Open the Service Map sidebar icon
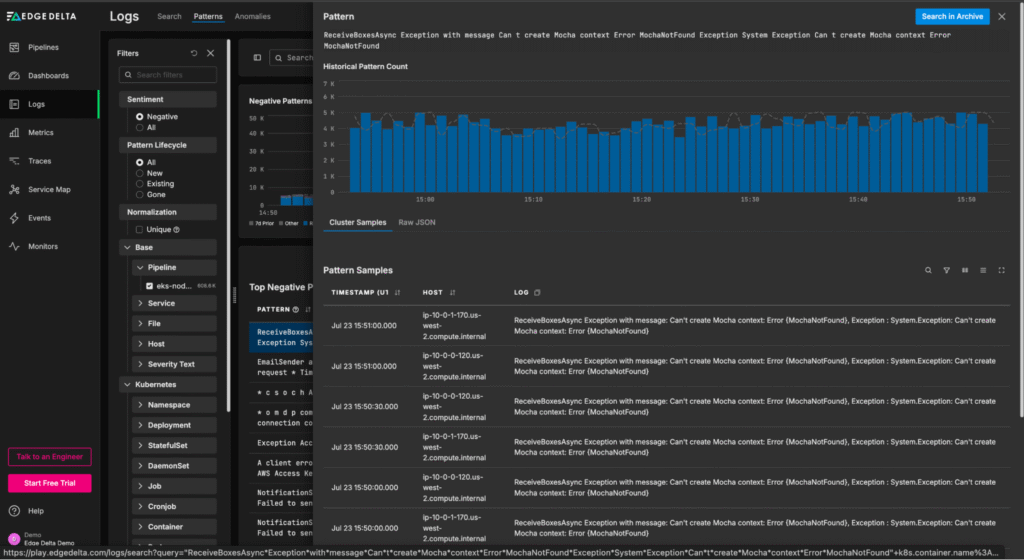The height and width of the screenshot is (560, 1024). click(x=15, y=190)
